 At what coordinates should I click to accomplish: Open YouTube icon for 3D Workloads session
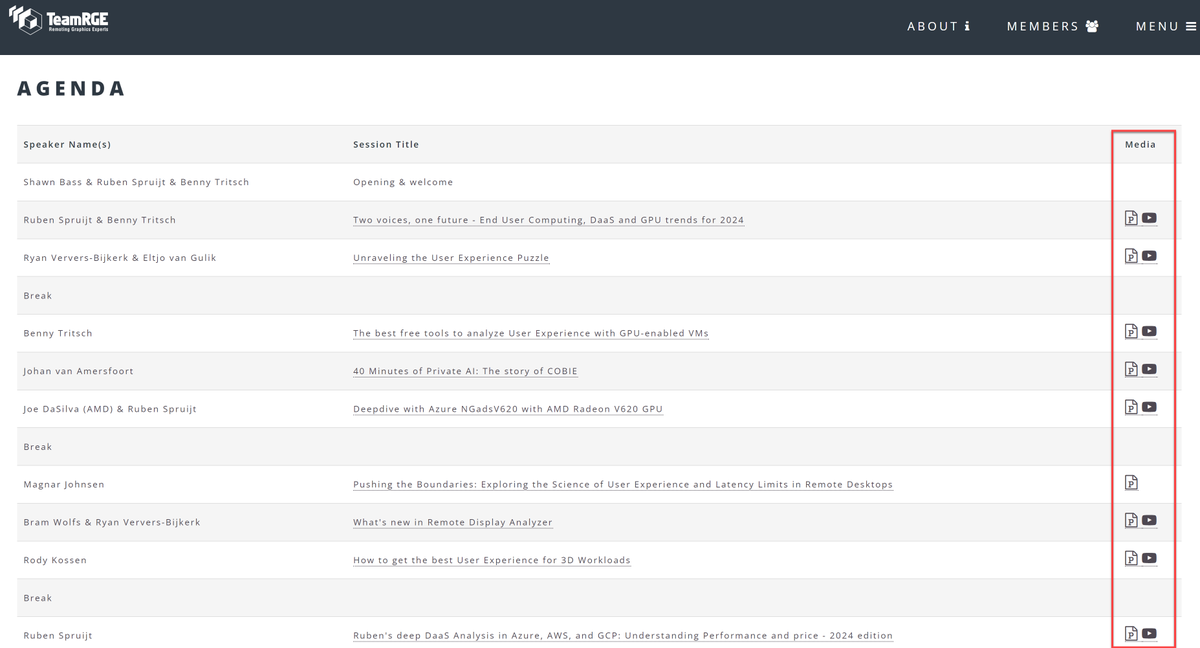pyautogui.click(x=1149, y=558)
